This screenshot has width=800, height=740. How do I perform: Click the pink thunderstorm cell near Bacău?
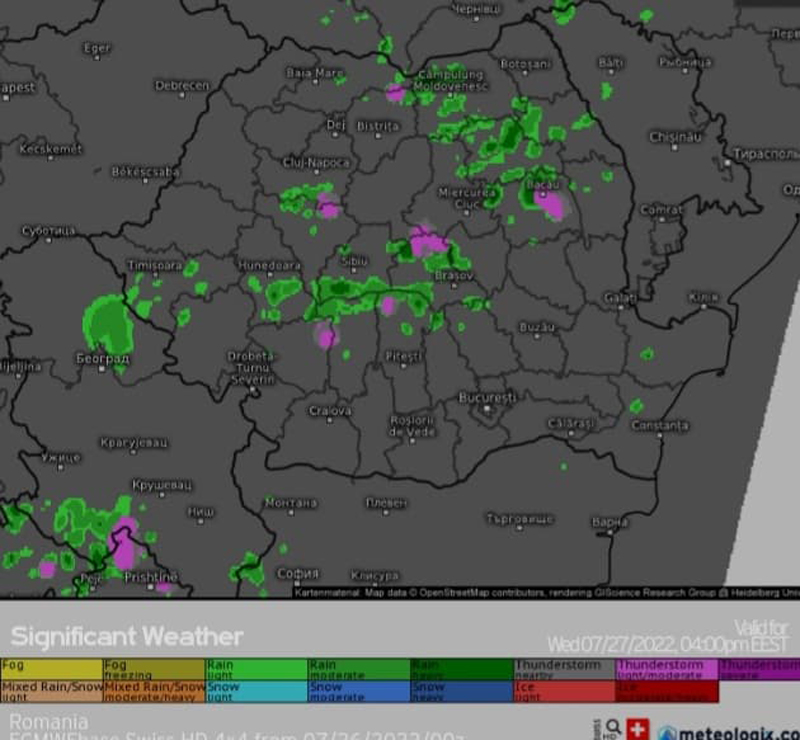pos(549,204)
